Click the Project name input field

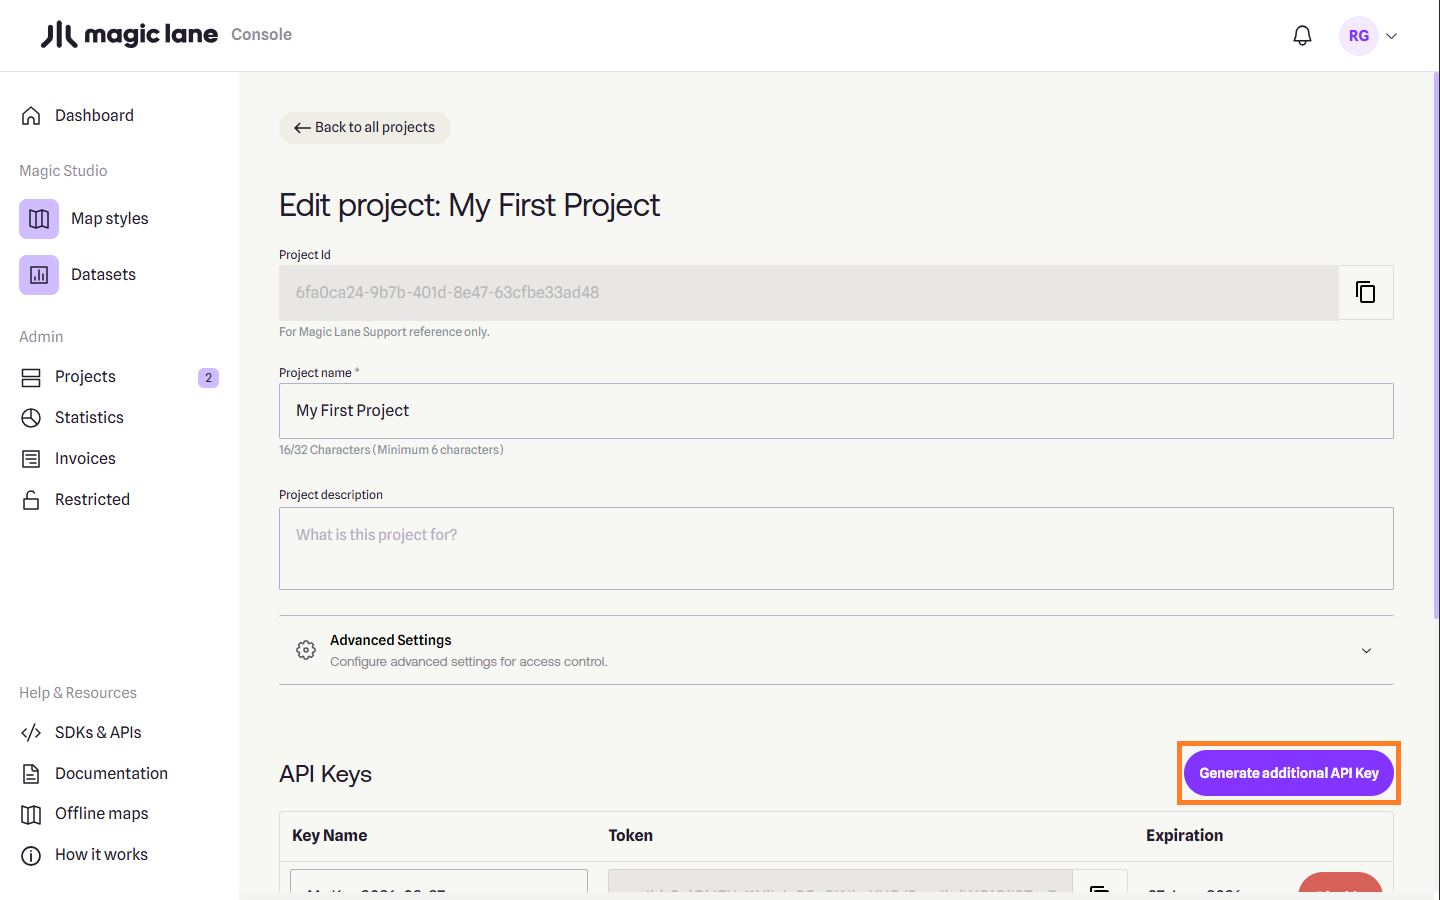[835, 411]
